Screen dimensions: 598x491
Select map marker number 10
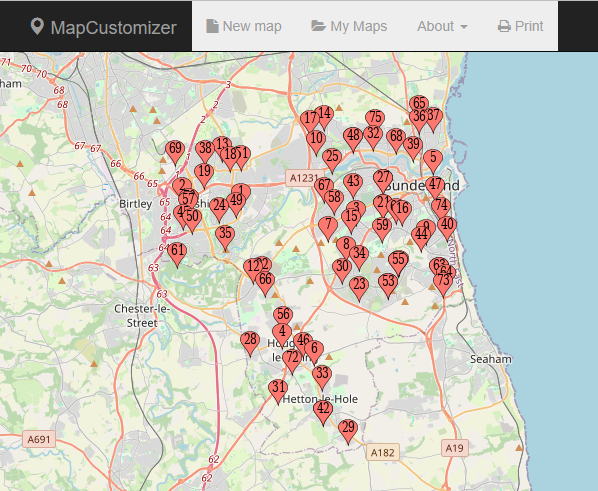point(316,140)
